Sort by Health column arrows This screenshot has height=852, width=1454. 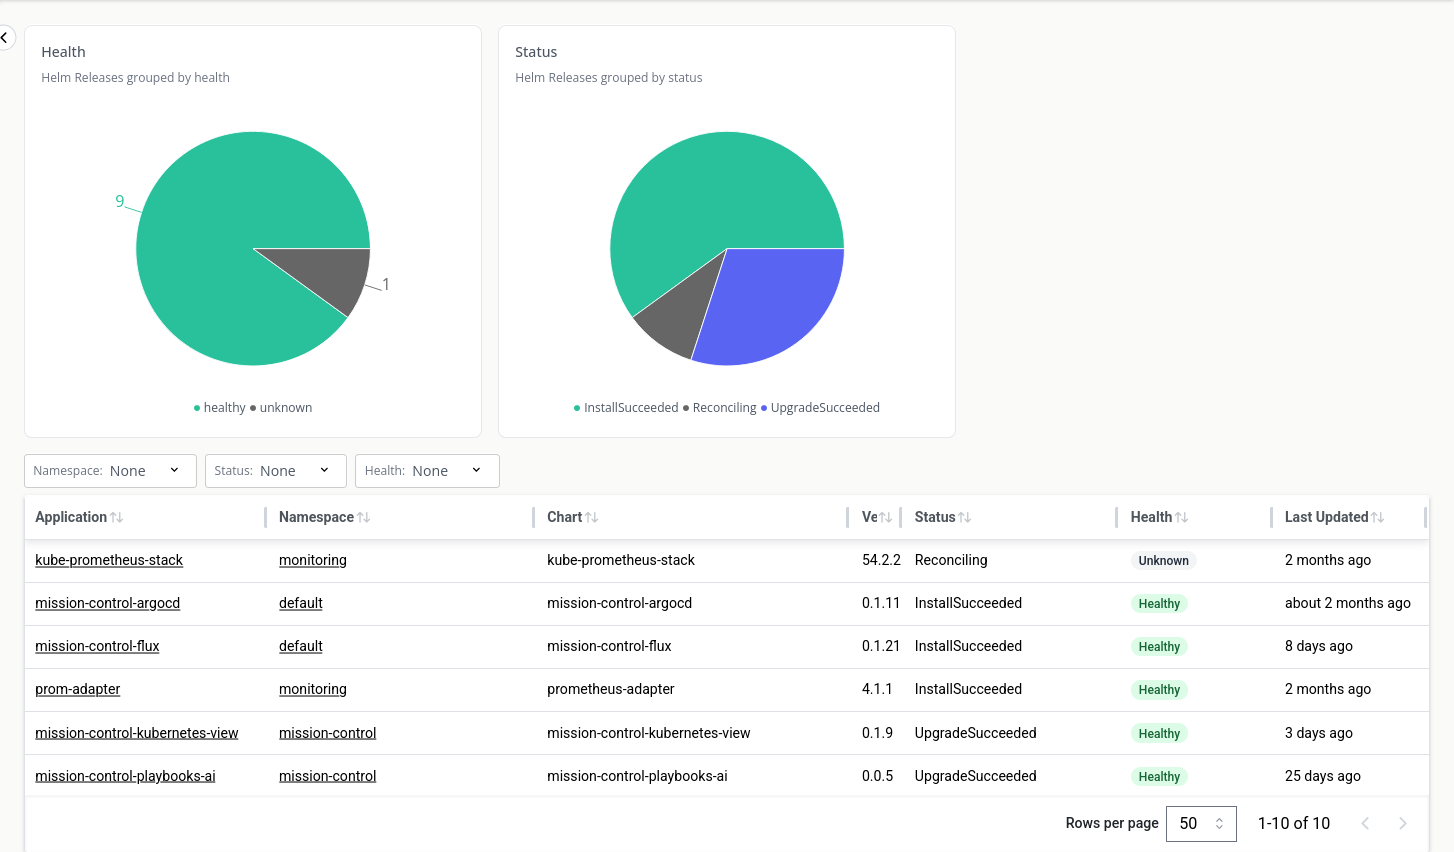tap(1182, 517)
